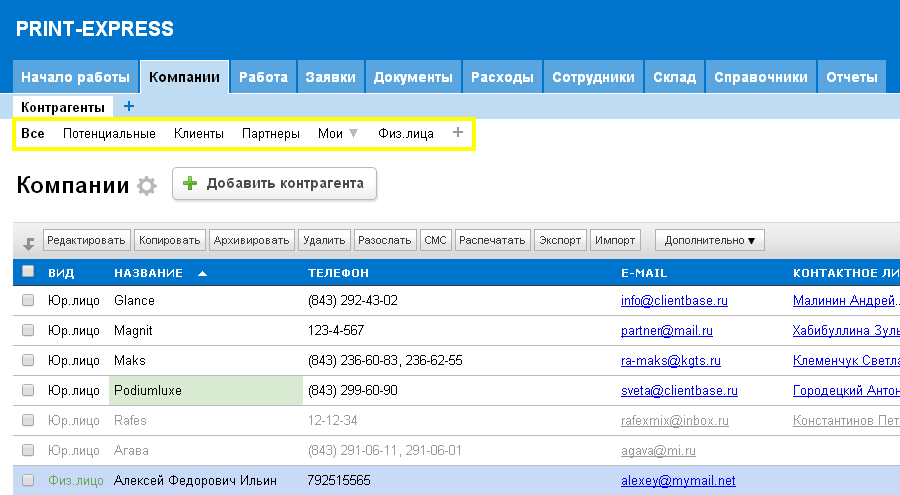Image resolution: width=900 pixels, height=495 pixels.
Task: Open settings gear next to Компании heading
Action: (147, 186)
